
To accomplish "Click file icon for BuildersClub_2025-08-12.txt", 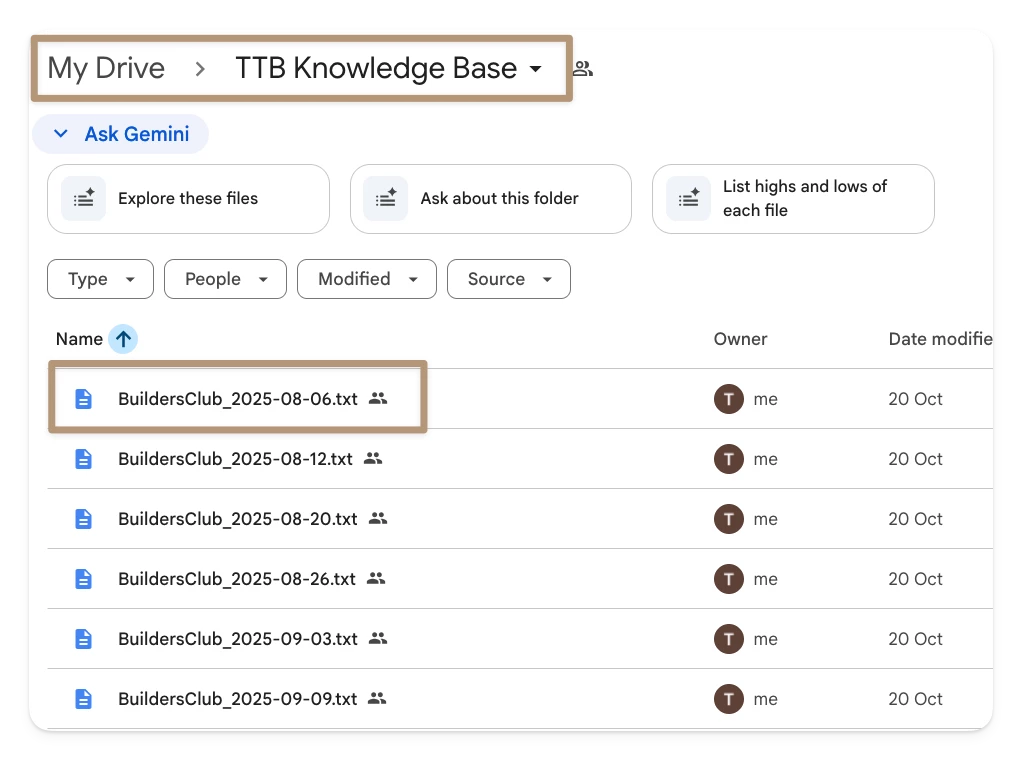I will click(x=83, y=459).
